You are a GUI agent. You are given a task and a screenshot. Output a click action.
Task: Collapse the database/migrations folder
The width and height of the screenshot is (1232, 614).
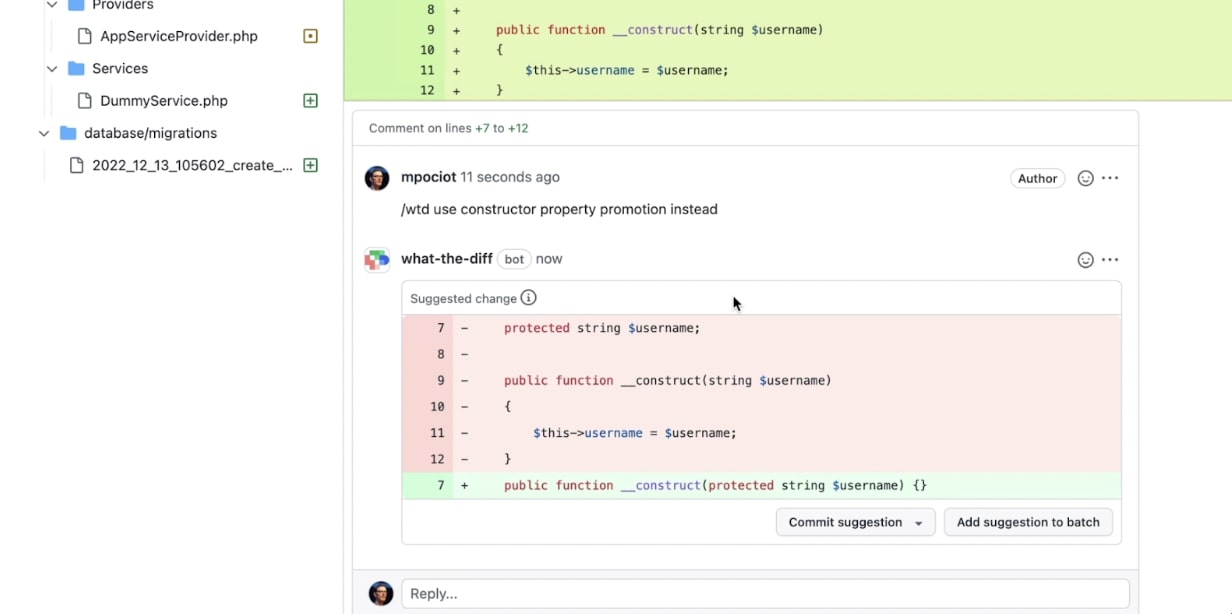coord(44,134)
